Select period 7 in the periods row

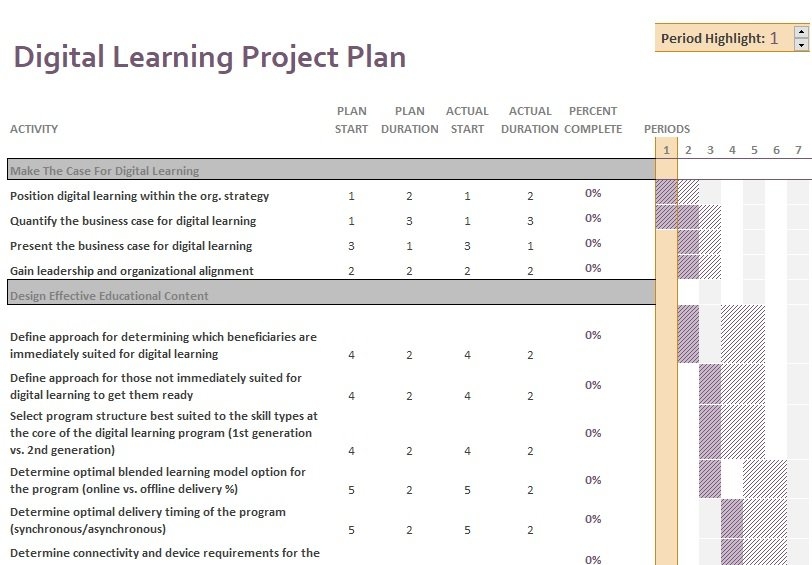[x=798, y=150]
